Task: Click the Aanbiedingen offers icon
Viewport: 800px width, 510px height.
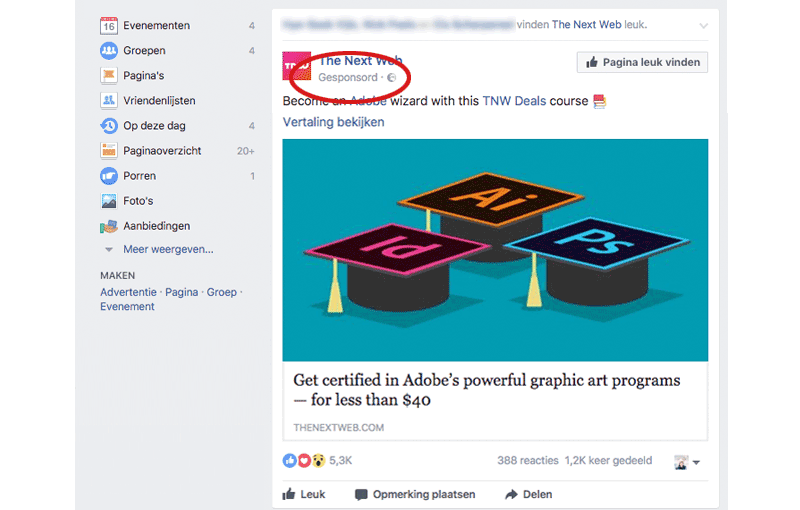Action: [109, 226]
